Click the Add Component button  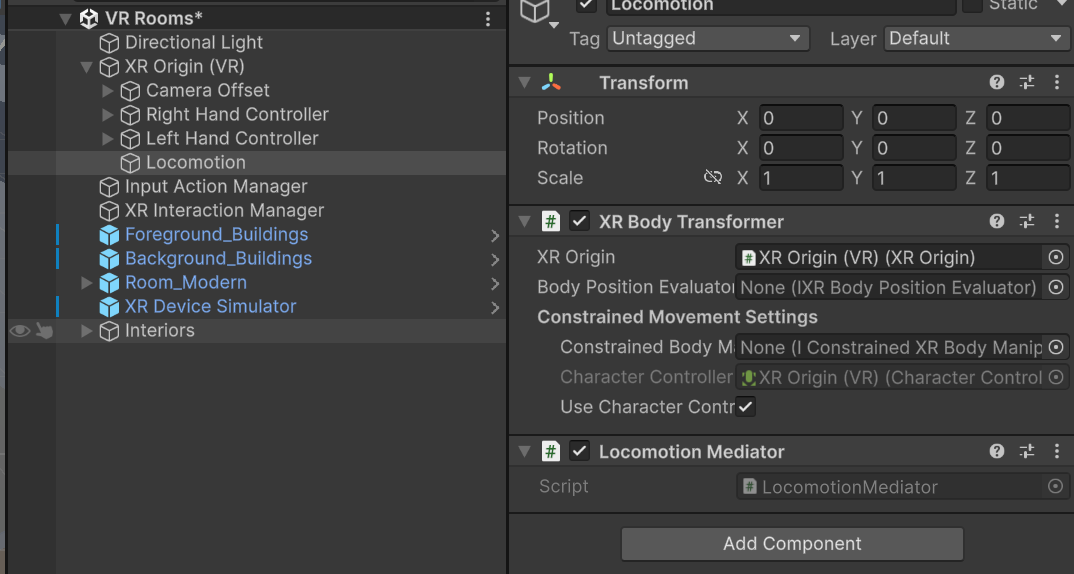(792, 544)
